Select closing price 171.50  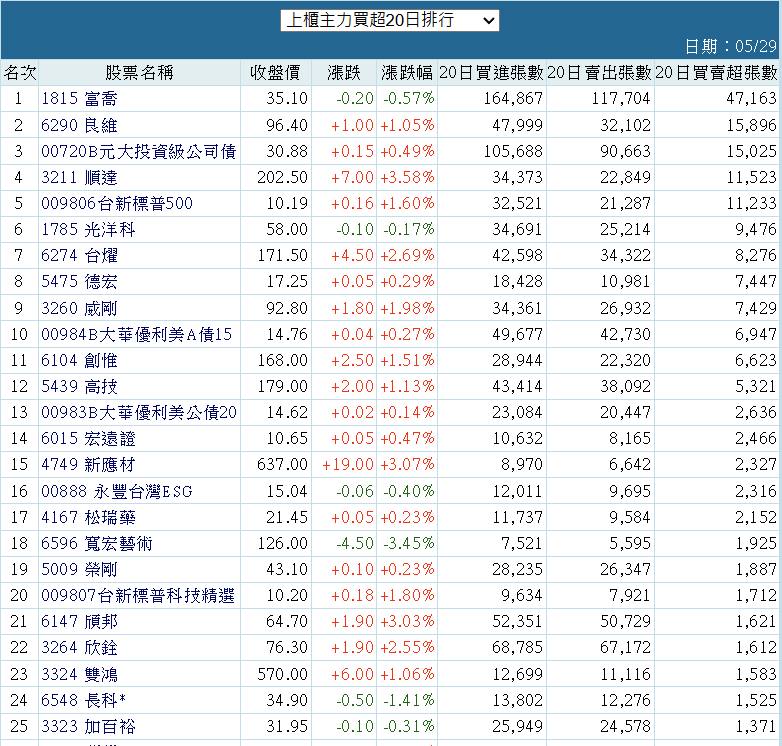(282, 255)
